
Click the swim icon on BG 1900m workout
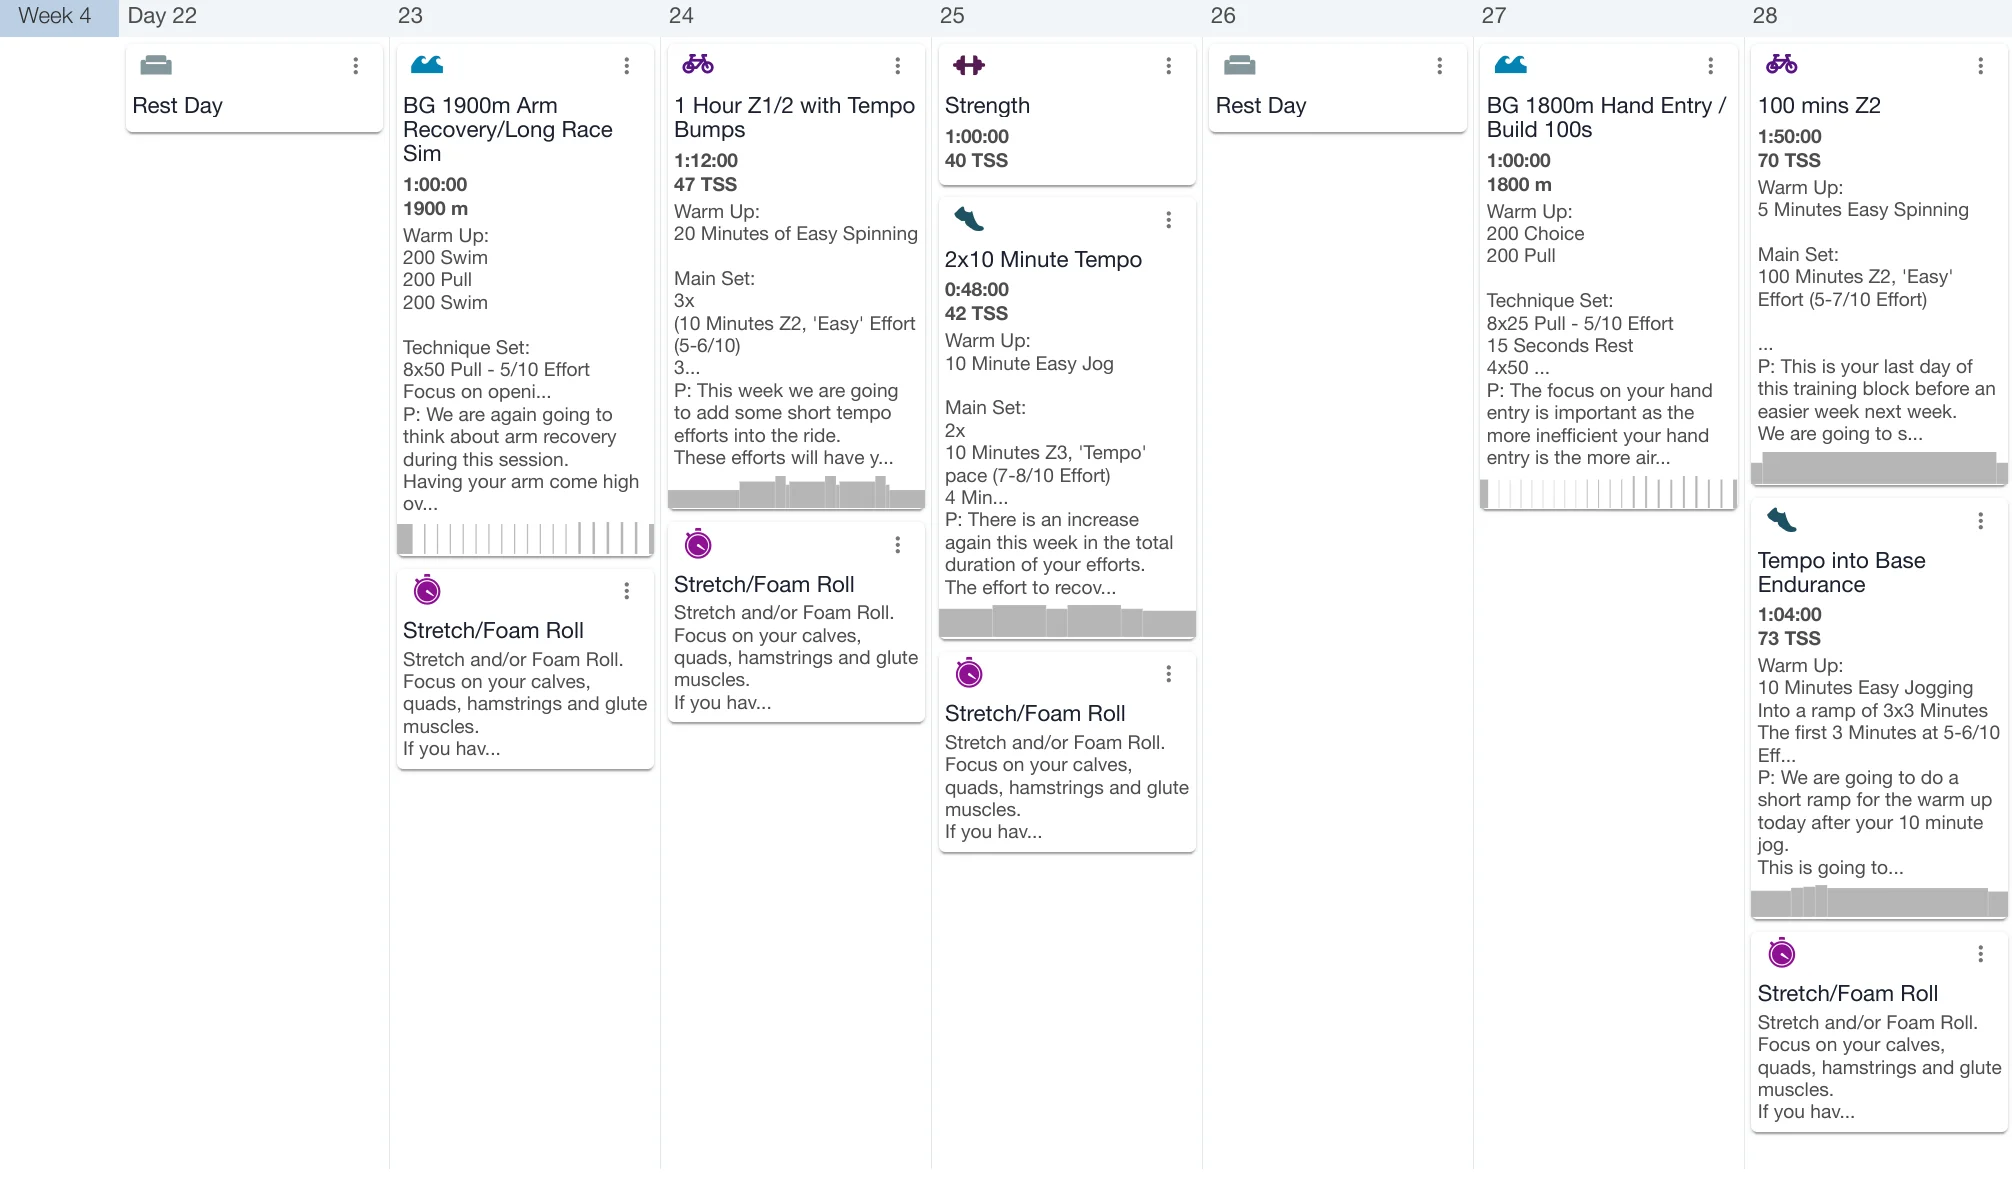(x=427, y=65)
